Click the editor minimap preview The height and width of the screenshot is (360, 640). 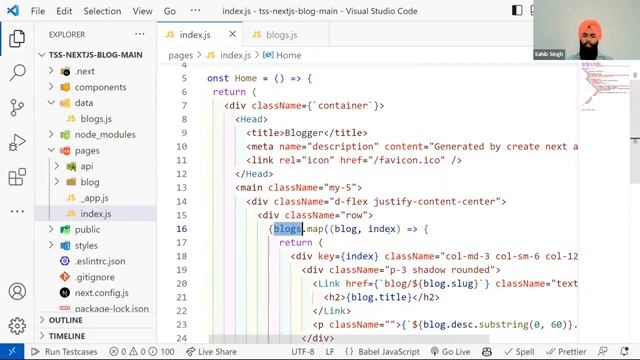point(605,86)
